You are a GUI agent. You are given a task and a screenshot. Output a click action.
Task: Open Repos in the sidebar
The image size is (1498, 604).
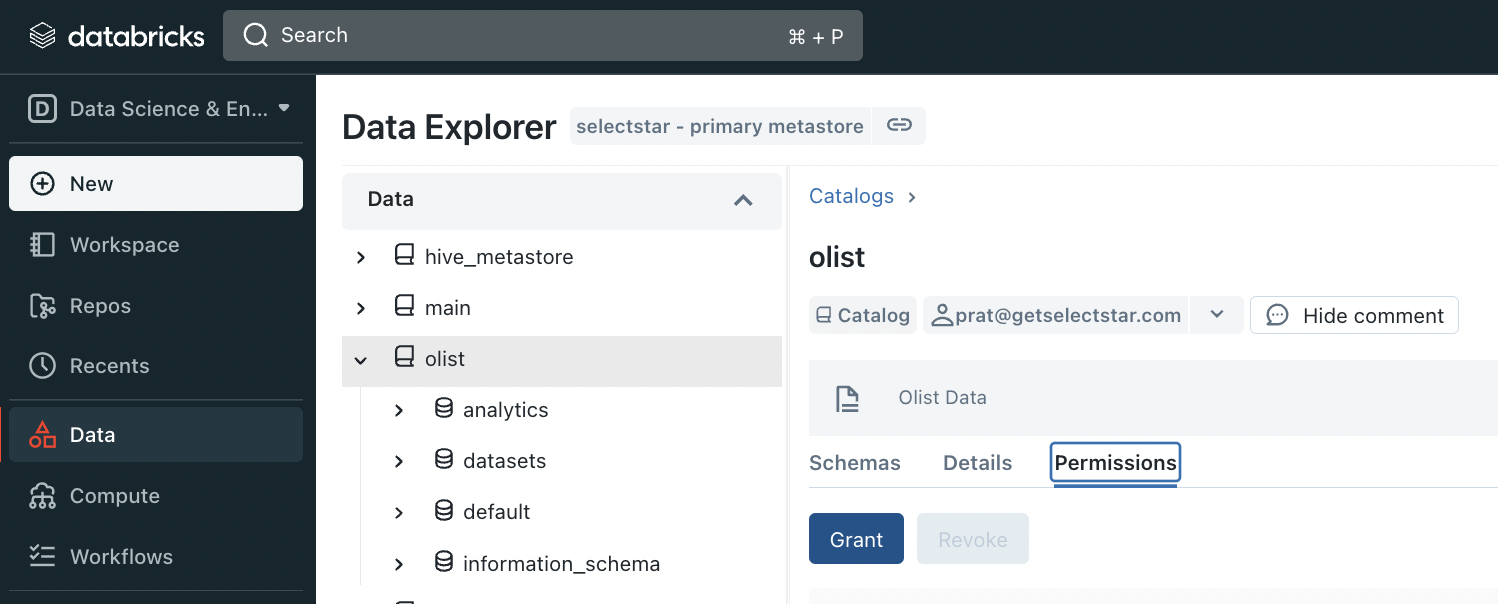[x=100, y=306]
